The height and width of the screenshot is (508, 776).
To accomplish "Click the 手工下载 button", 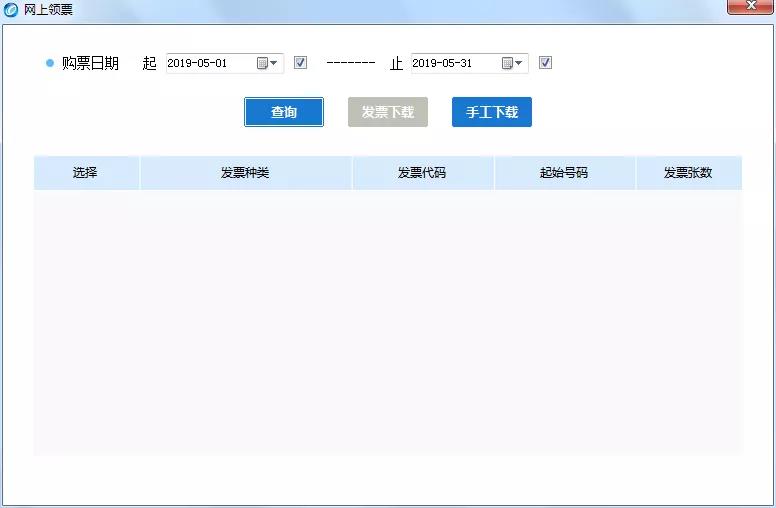I will click(492, 112).
